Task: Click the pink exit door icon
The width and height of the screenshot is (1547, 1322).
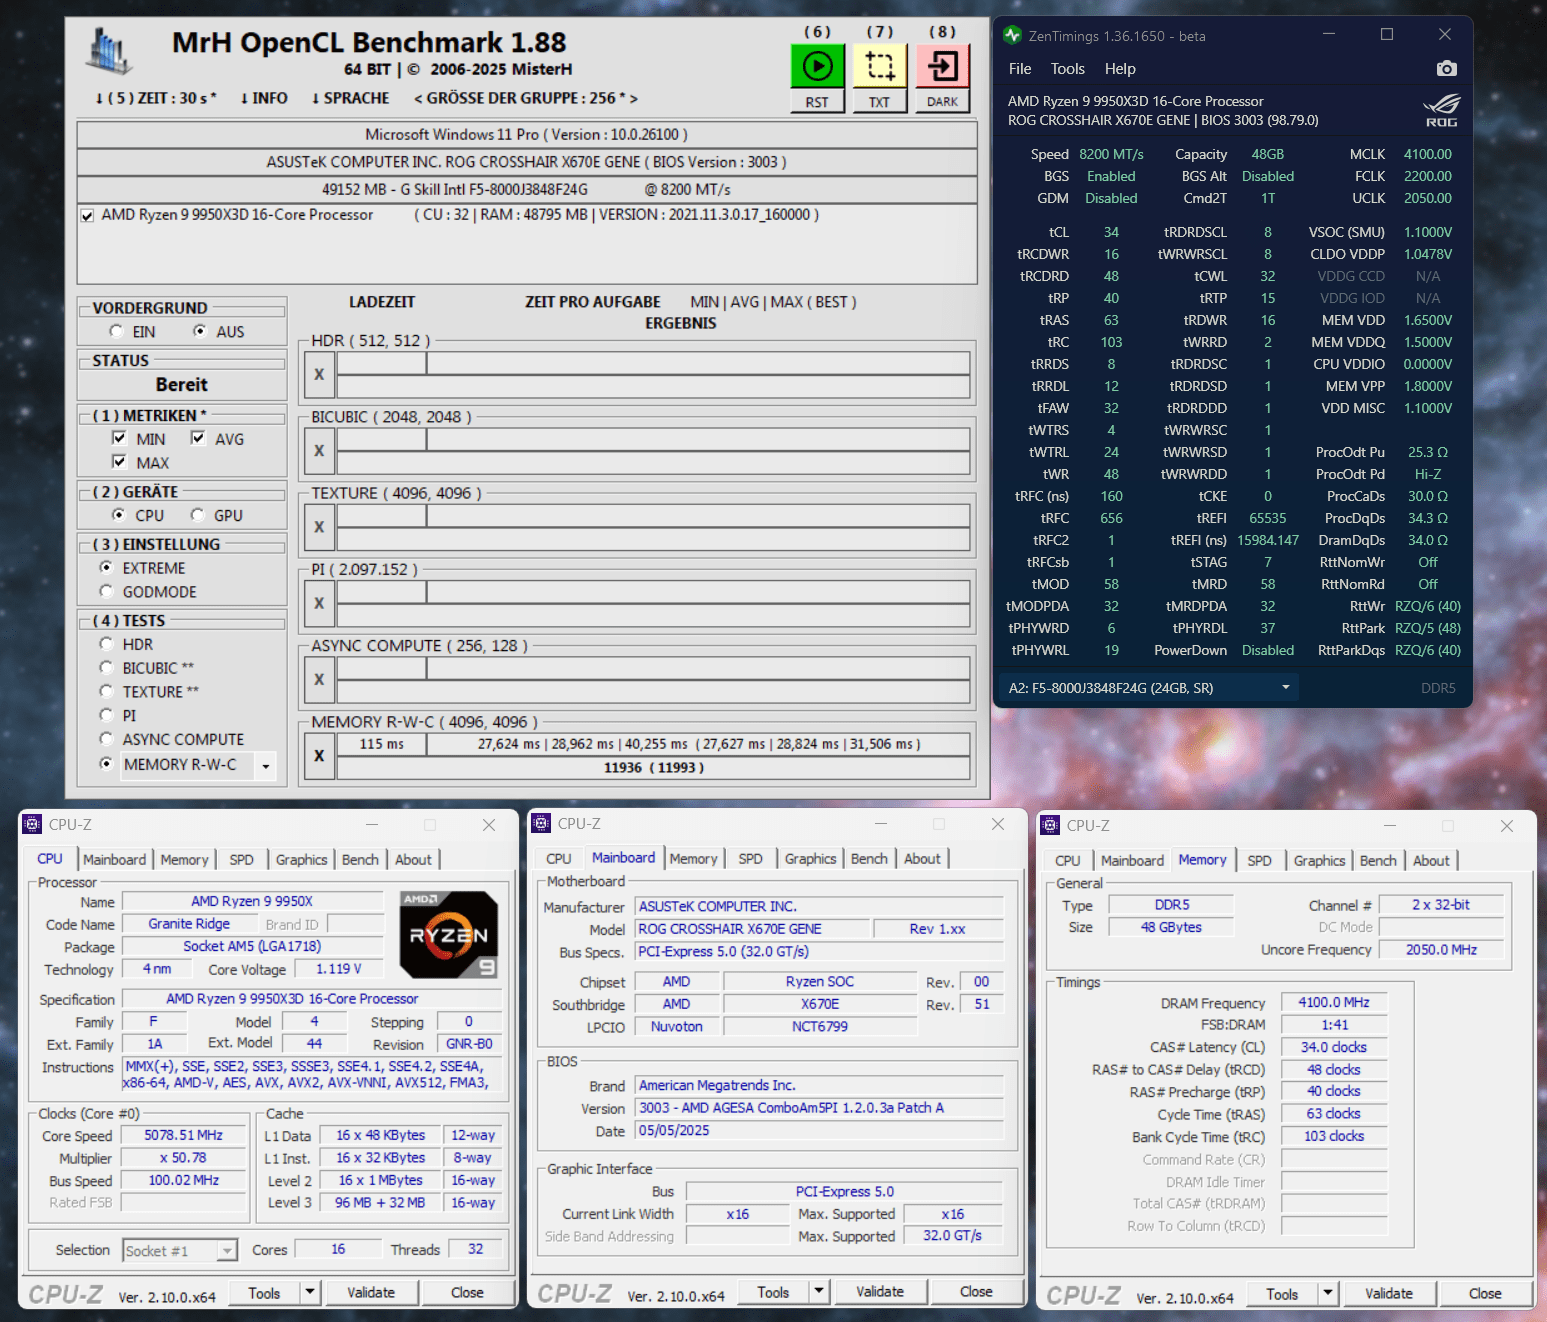Action: tap(942, 66)
